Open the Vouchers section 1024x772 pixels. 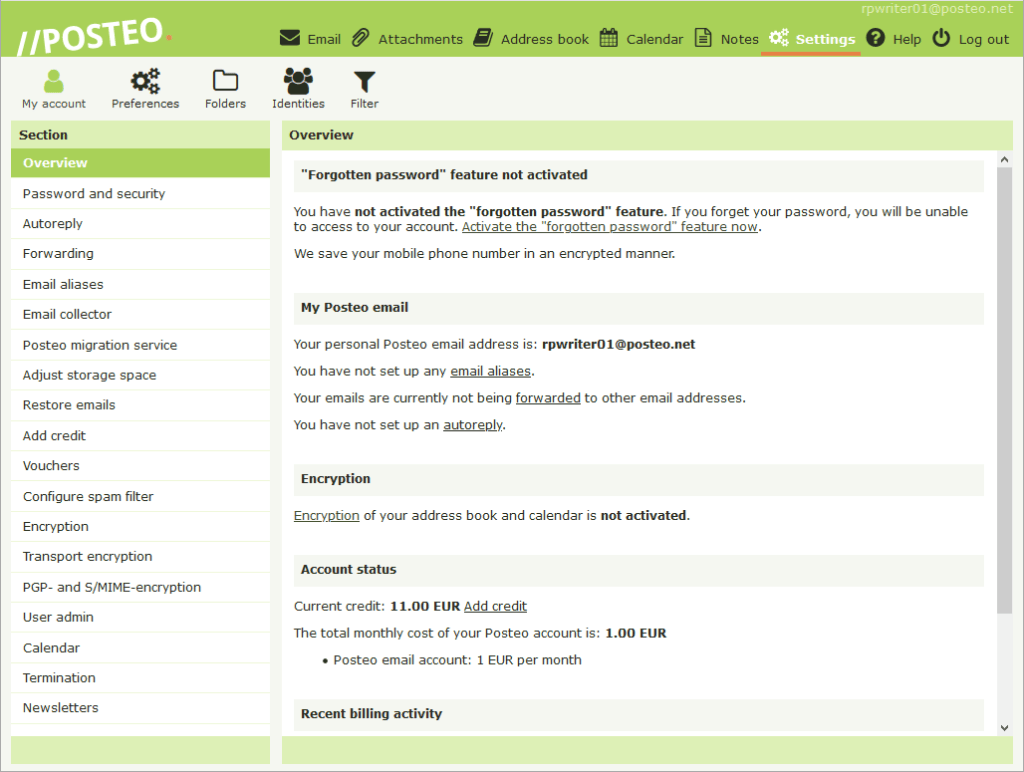coord(140,466)
